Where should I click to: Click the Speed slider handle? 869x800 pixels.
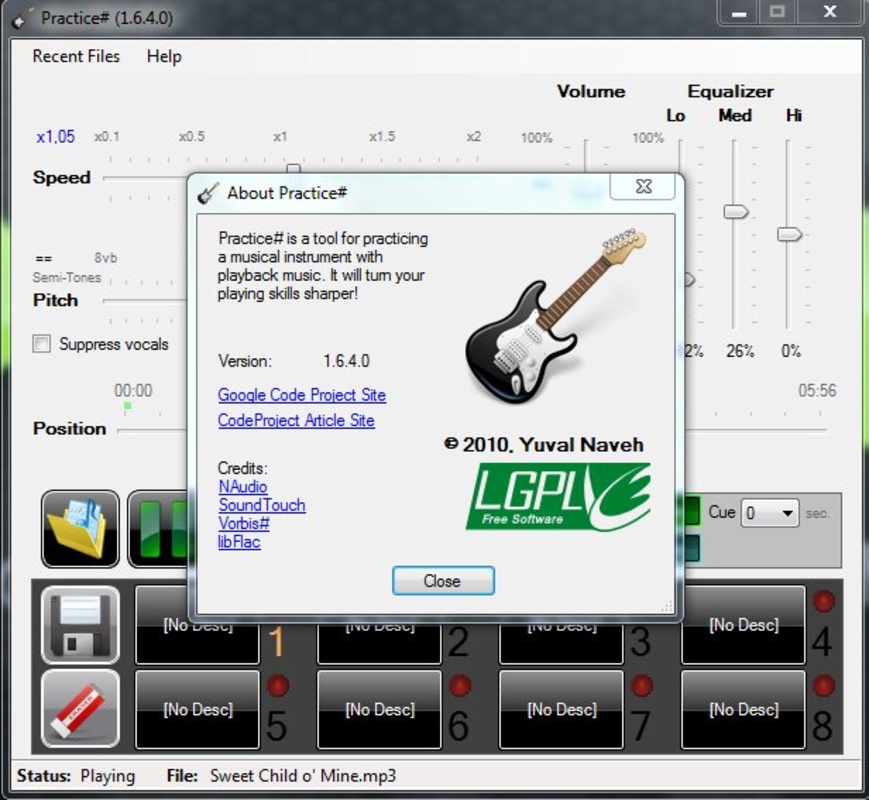(293, 168)
